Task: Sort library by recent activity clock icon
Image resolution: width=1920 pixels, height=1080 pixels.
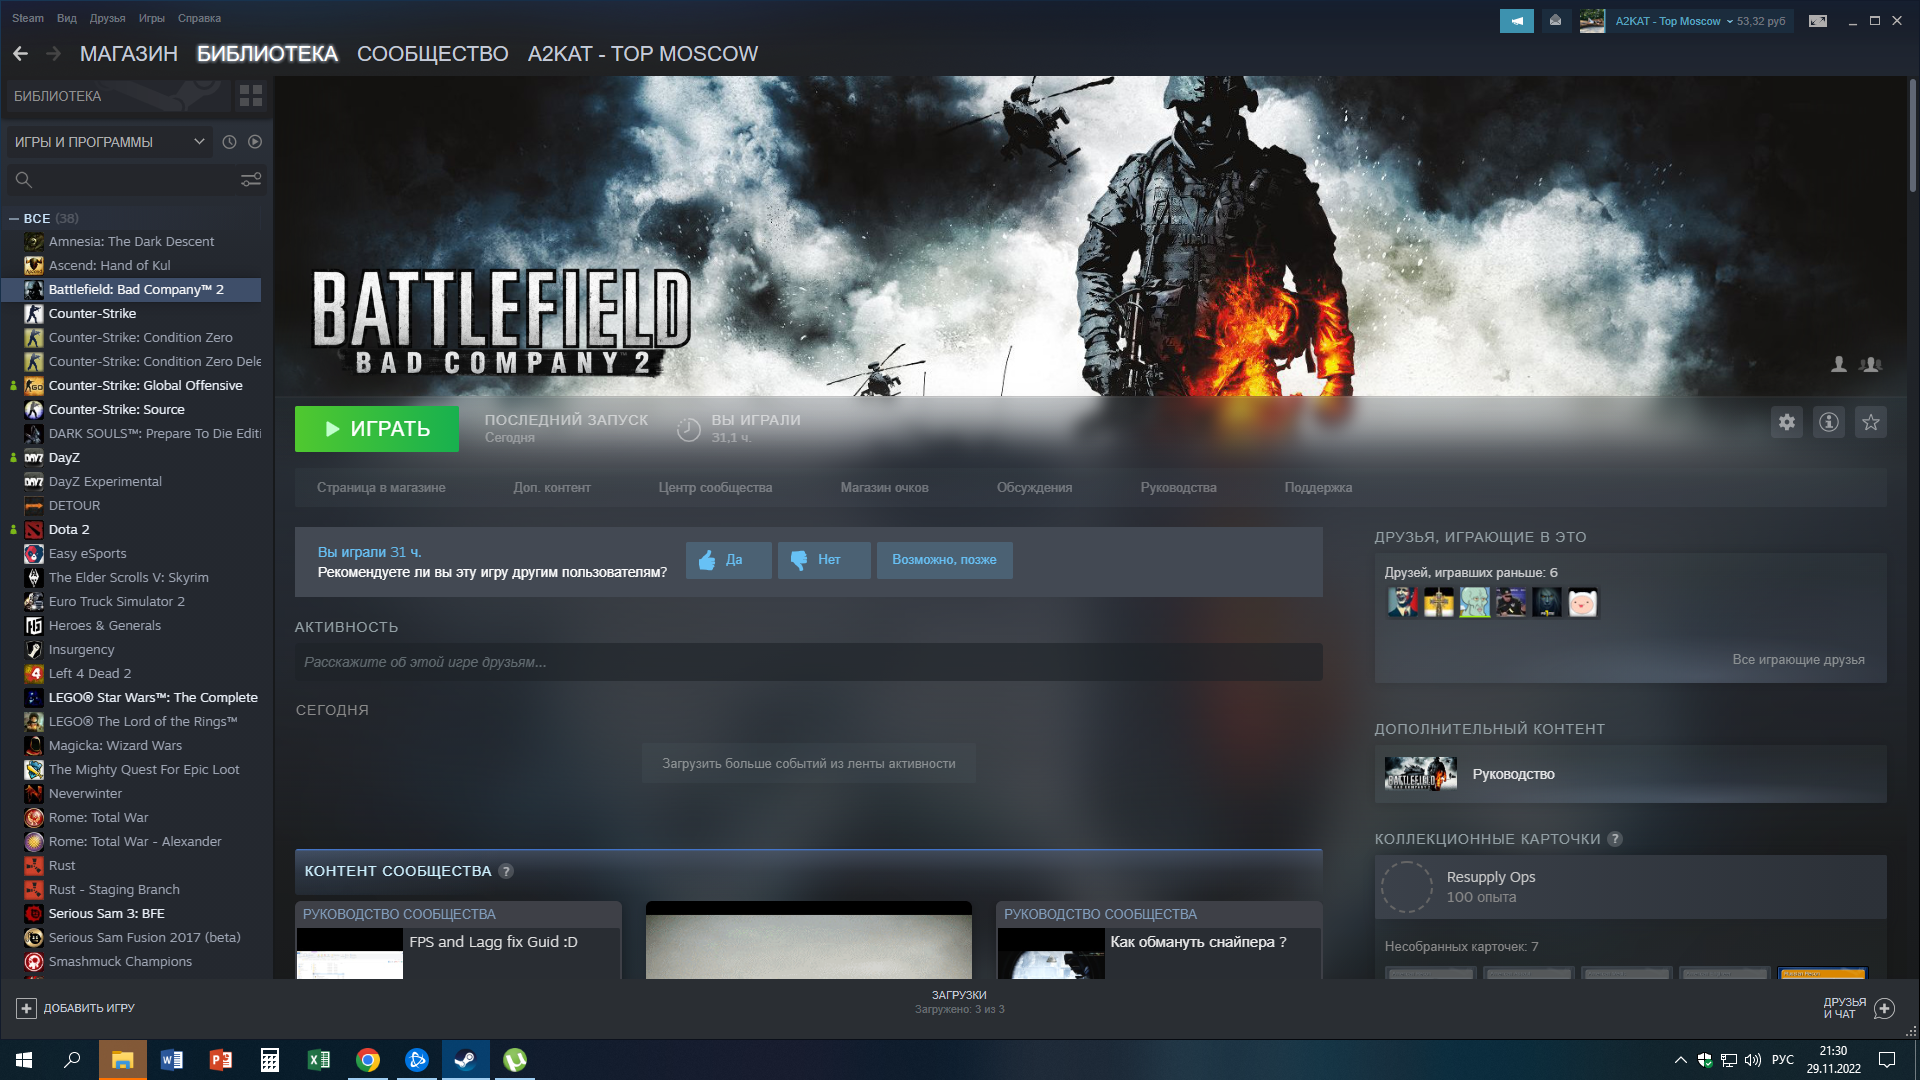Action: click(229, 142)
